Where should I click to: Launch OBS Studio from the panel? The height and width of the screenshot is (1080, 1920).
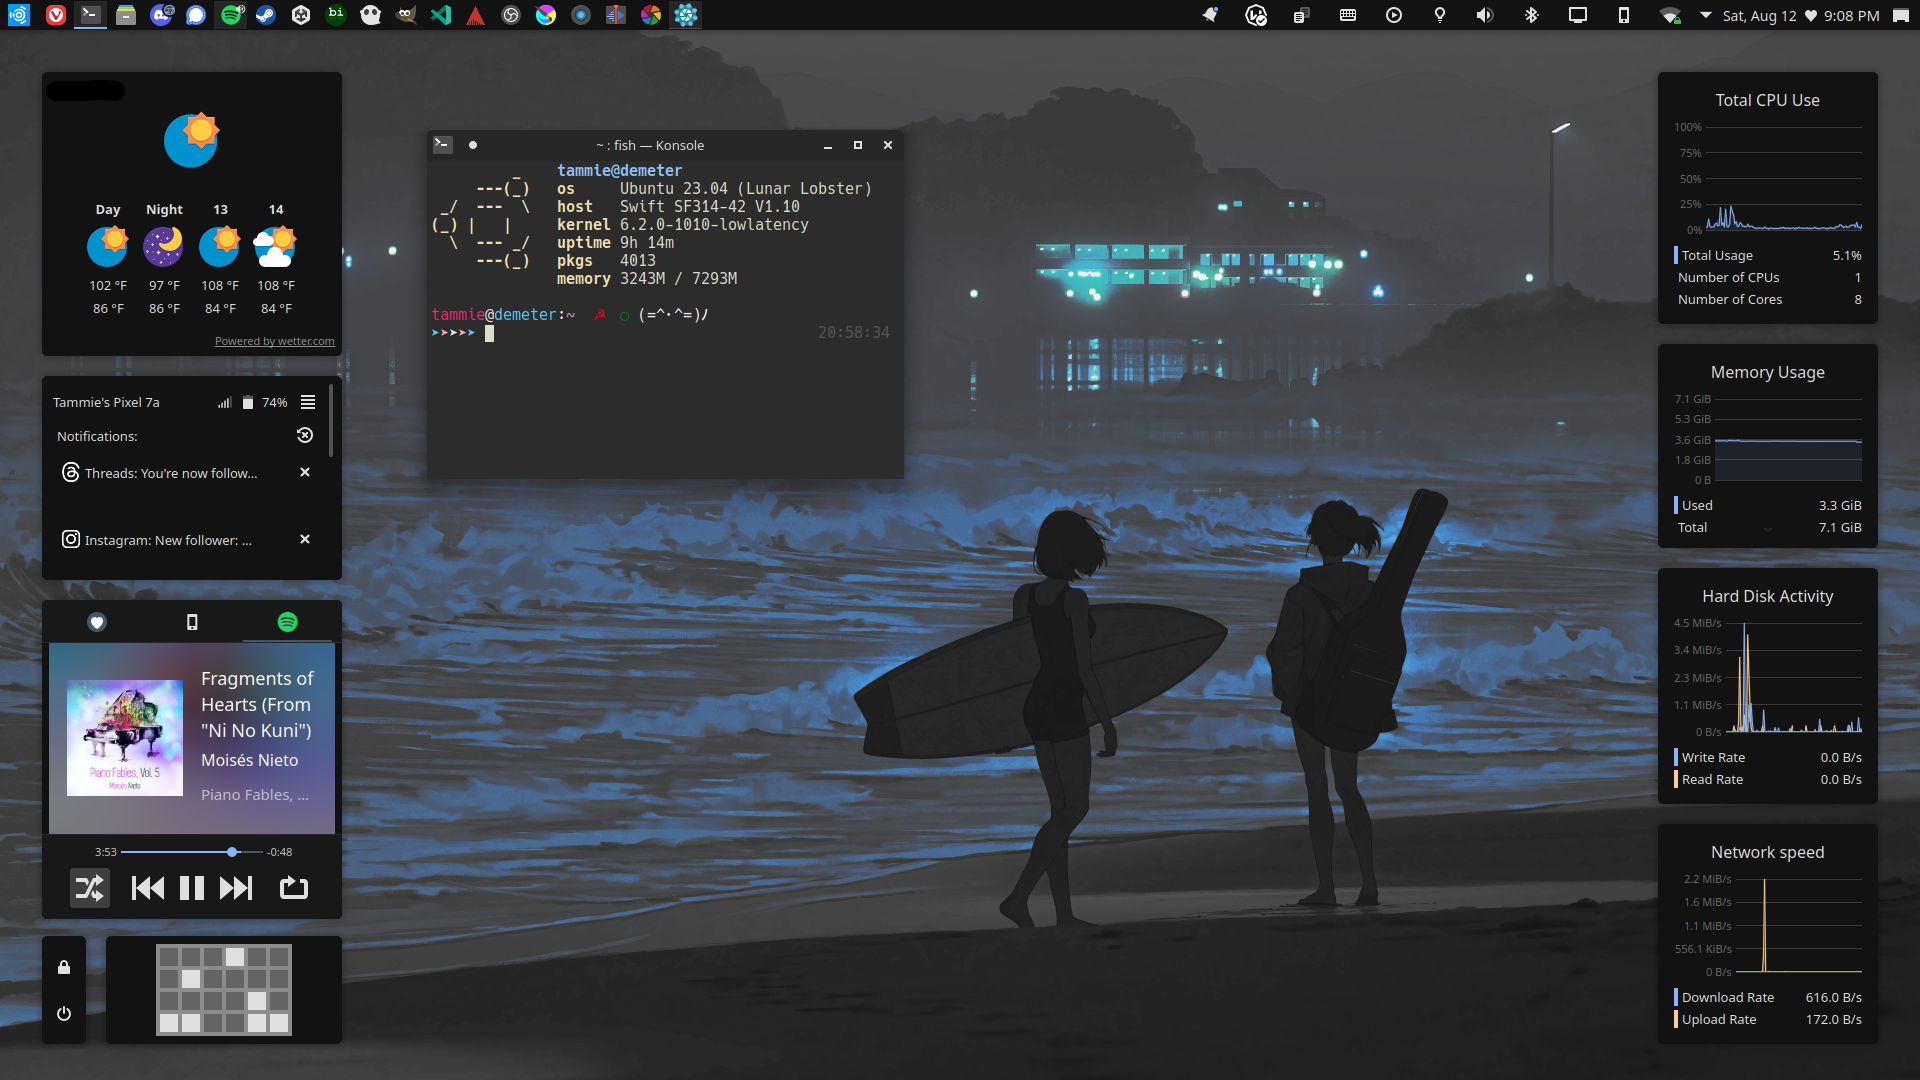point(511,15)
